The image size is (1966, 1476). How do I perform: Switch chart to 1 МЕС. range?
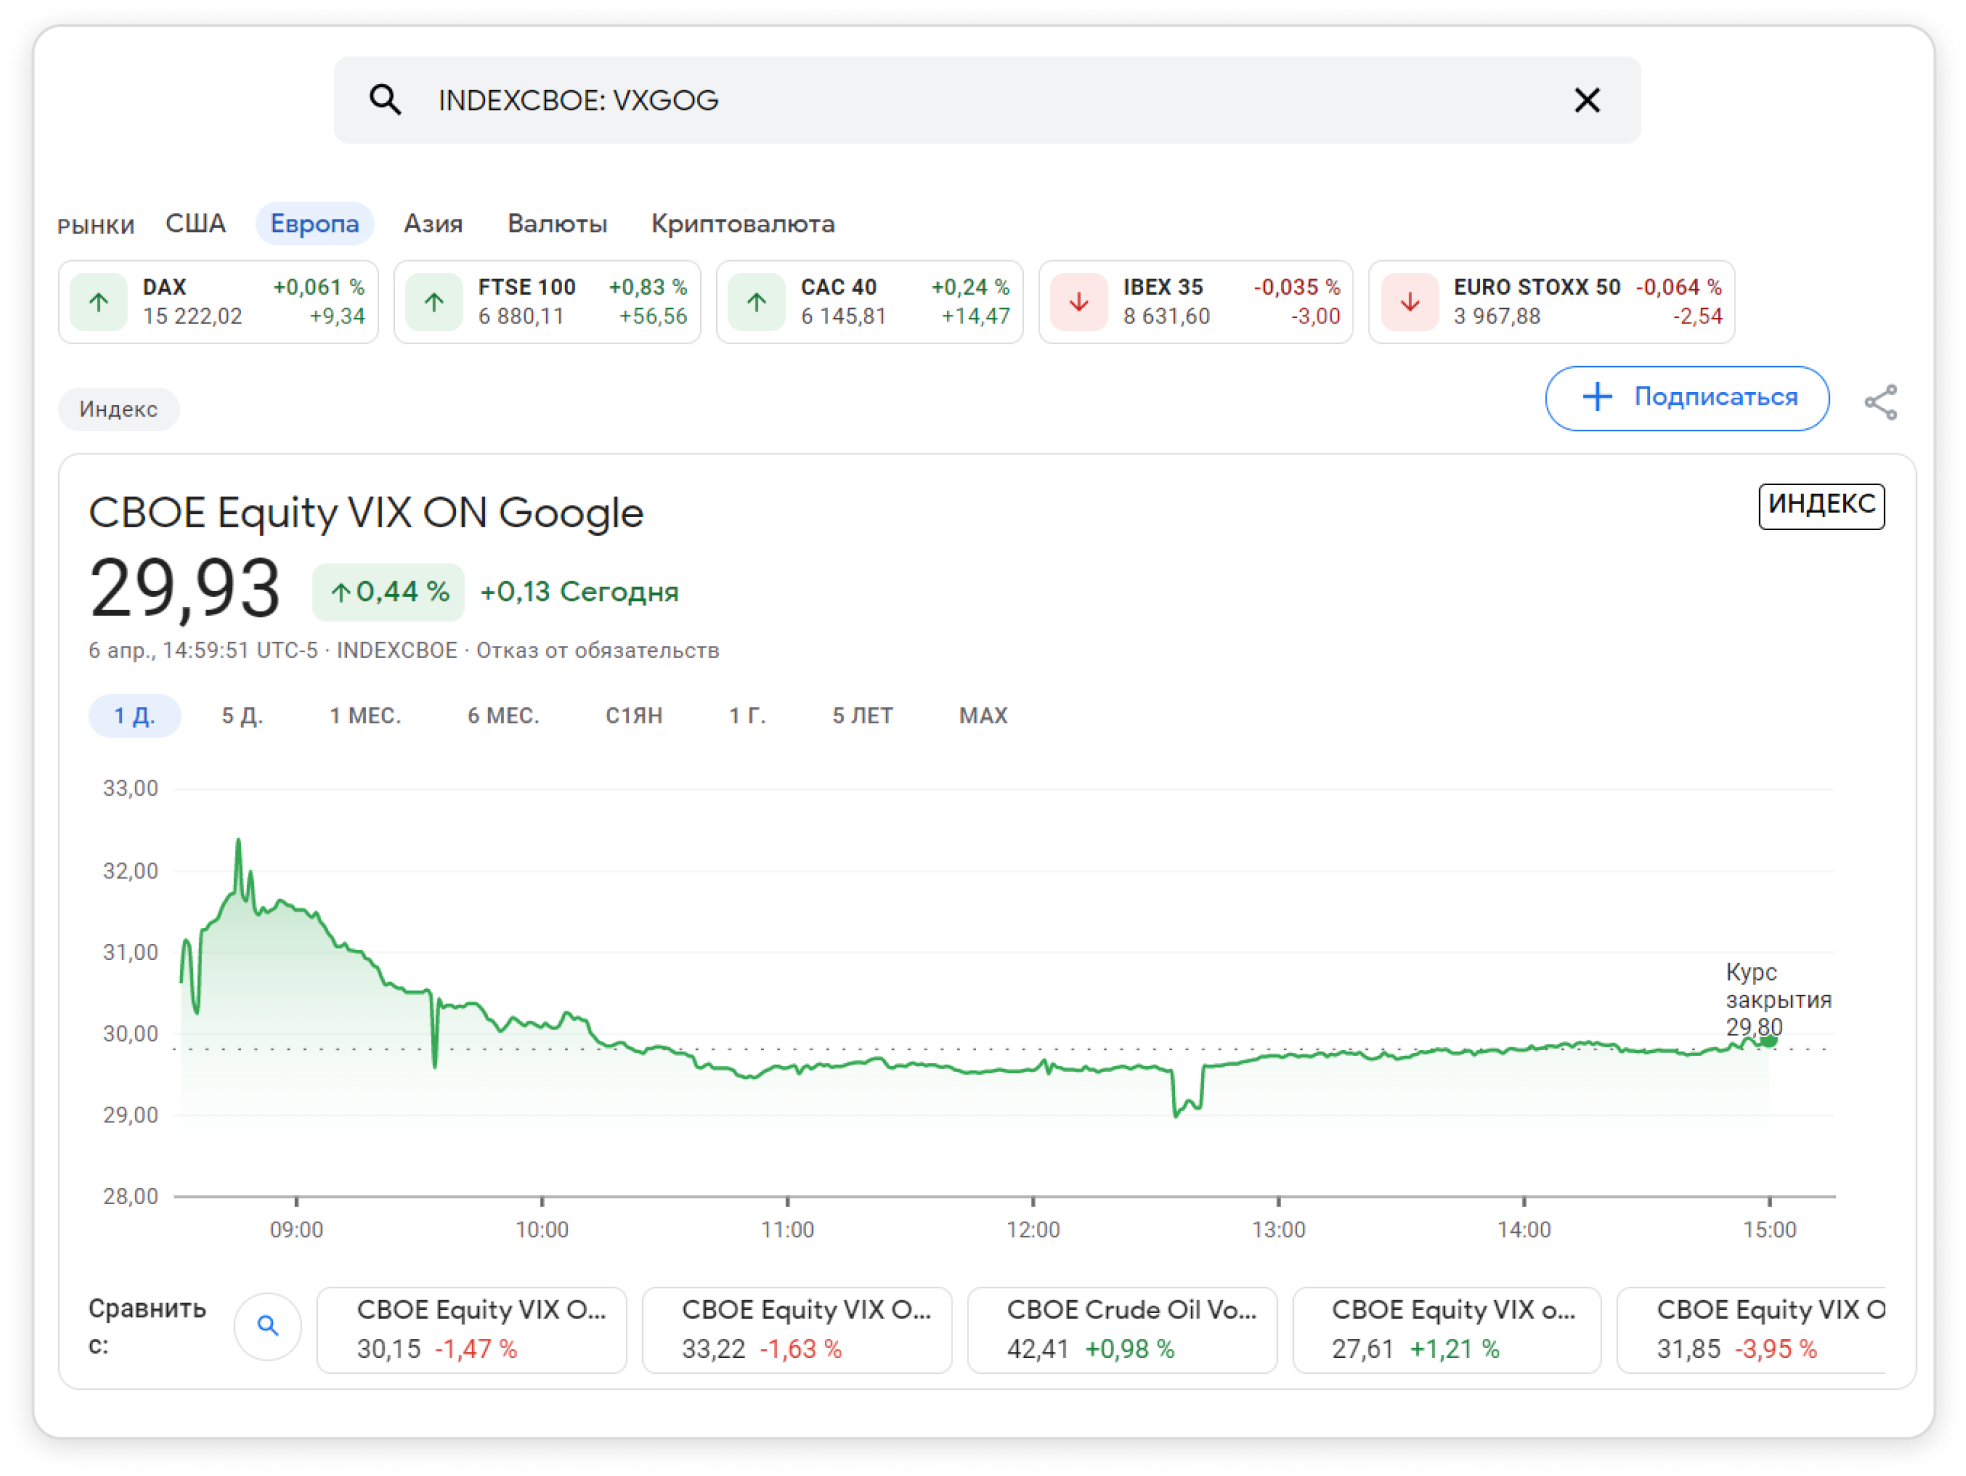pos(365,716)
